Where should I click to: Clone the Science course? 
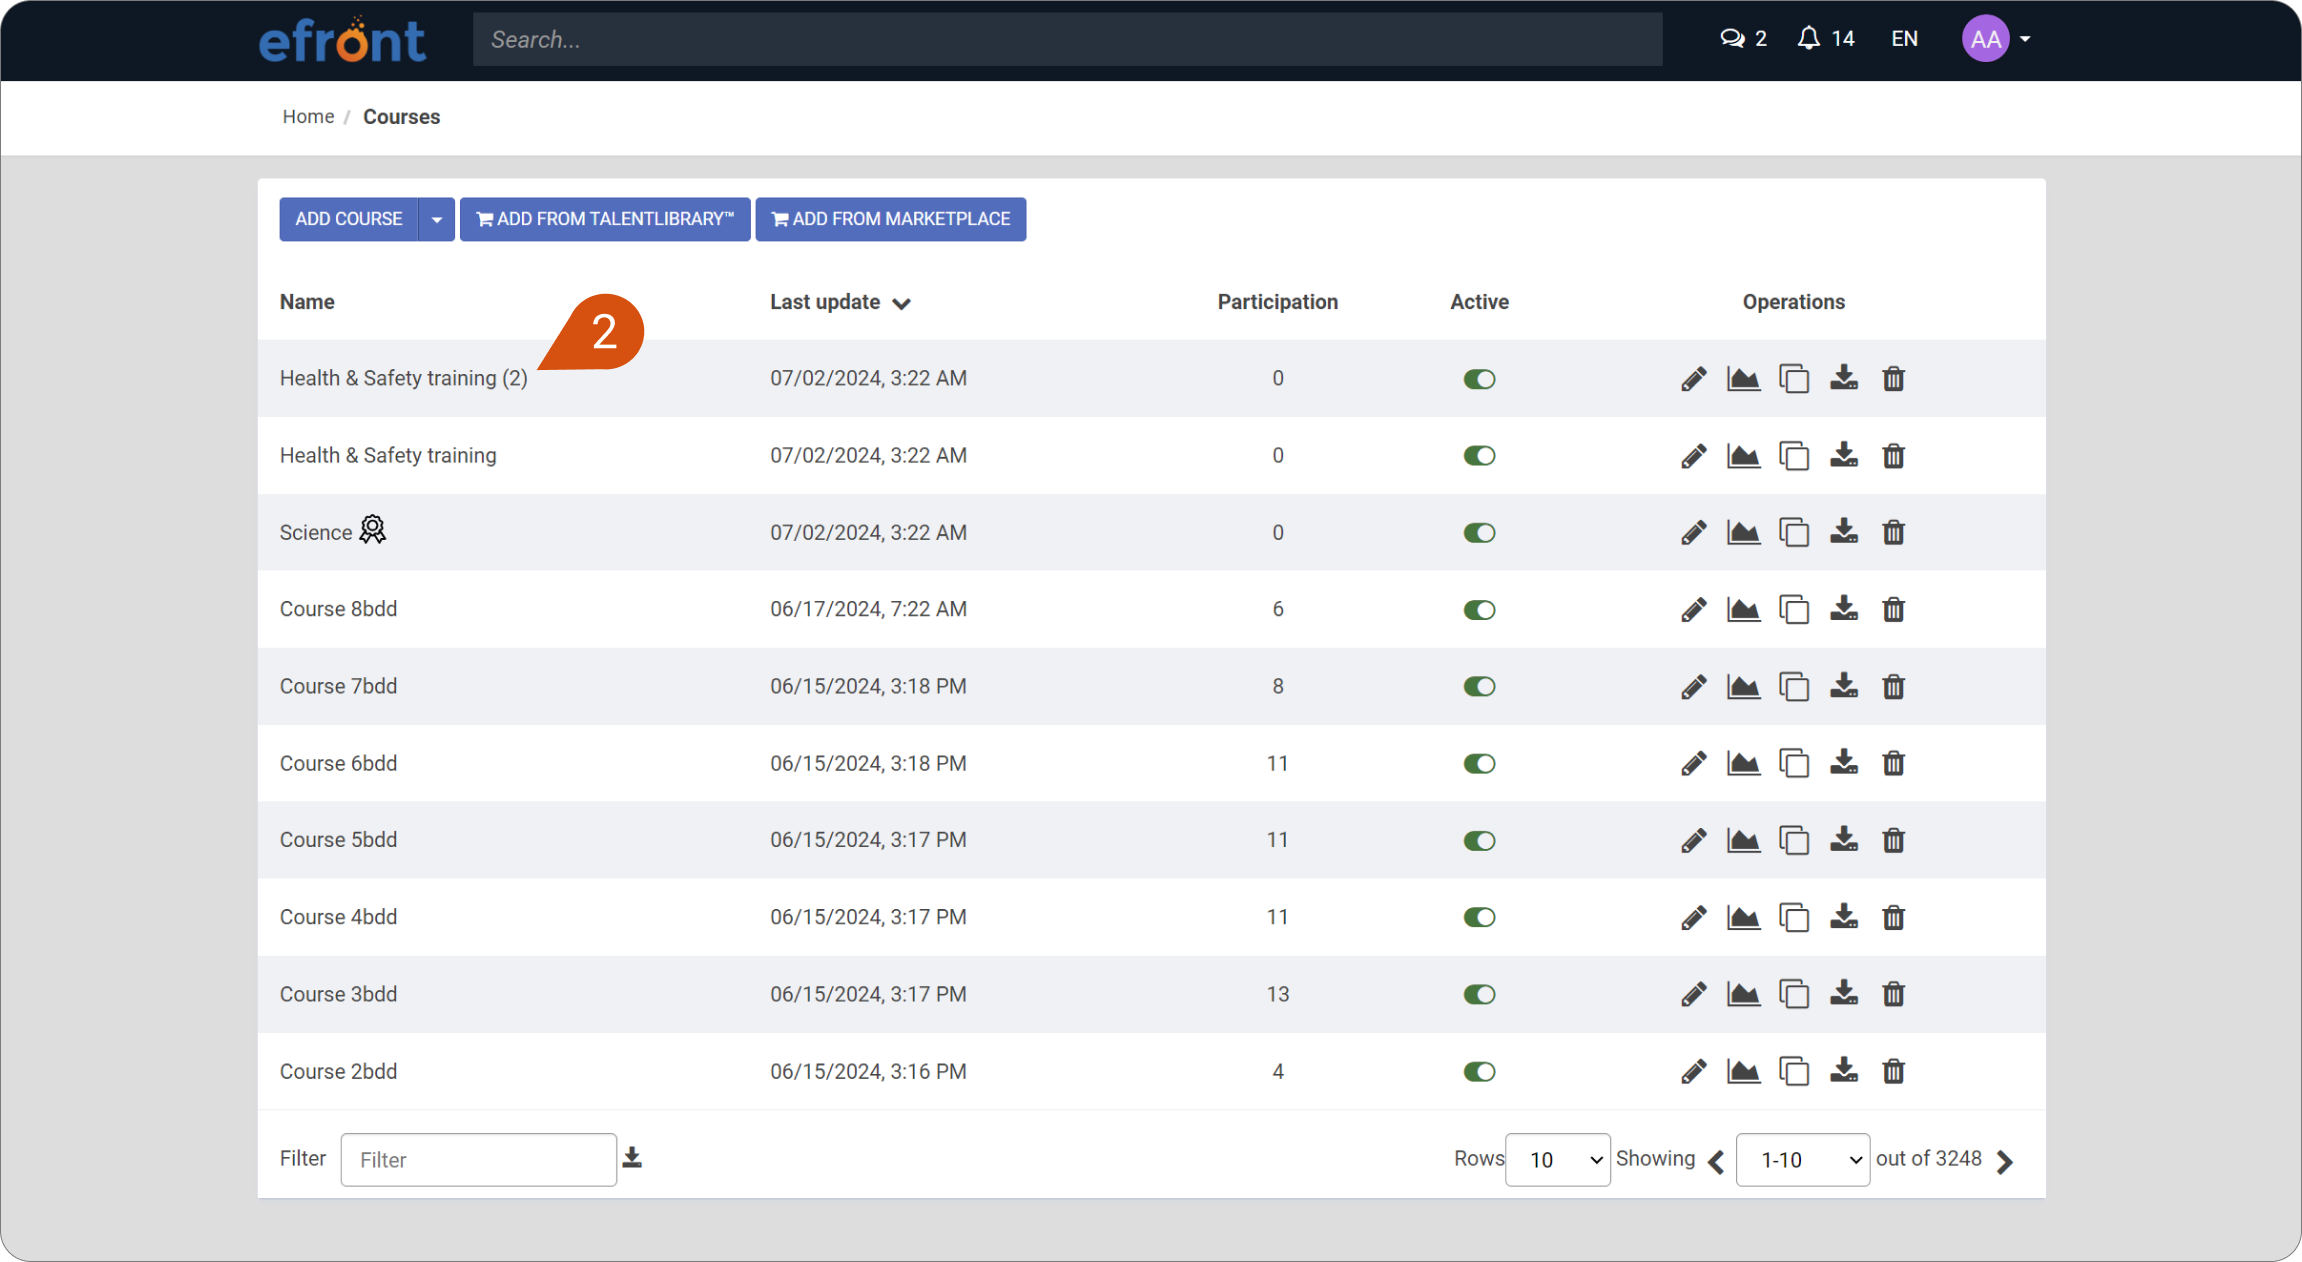pyautogui.click(x=1794, y=533)
